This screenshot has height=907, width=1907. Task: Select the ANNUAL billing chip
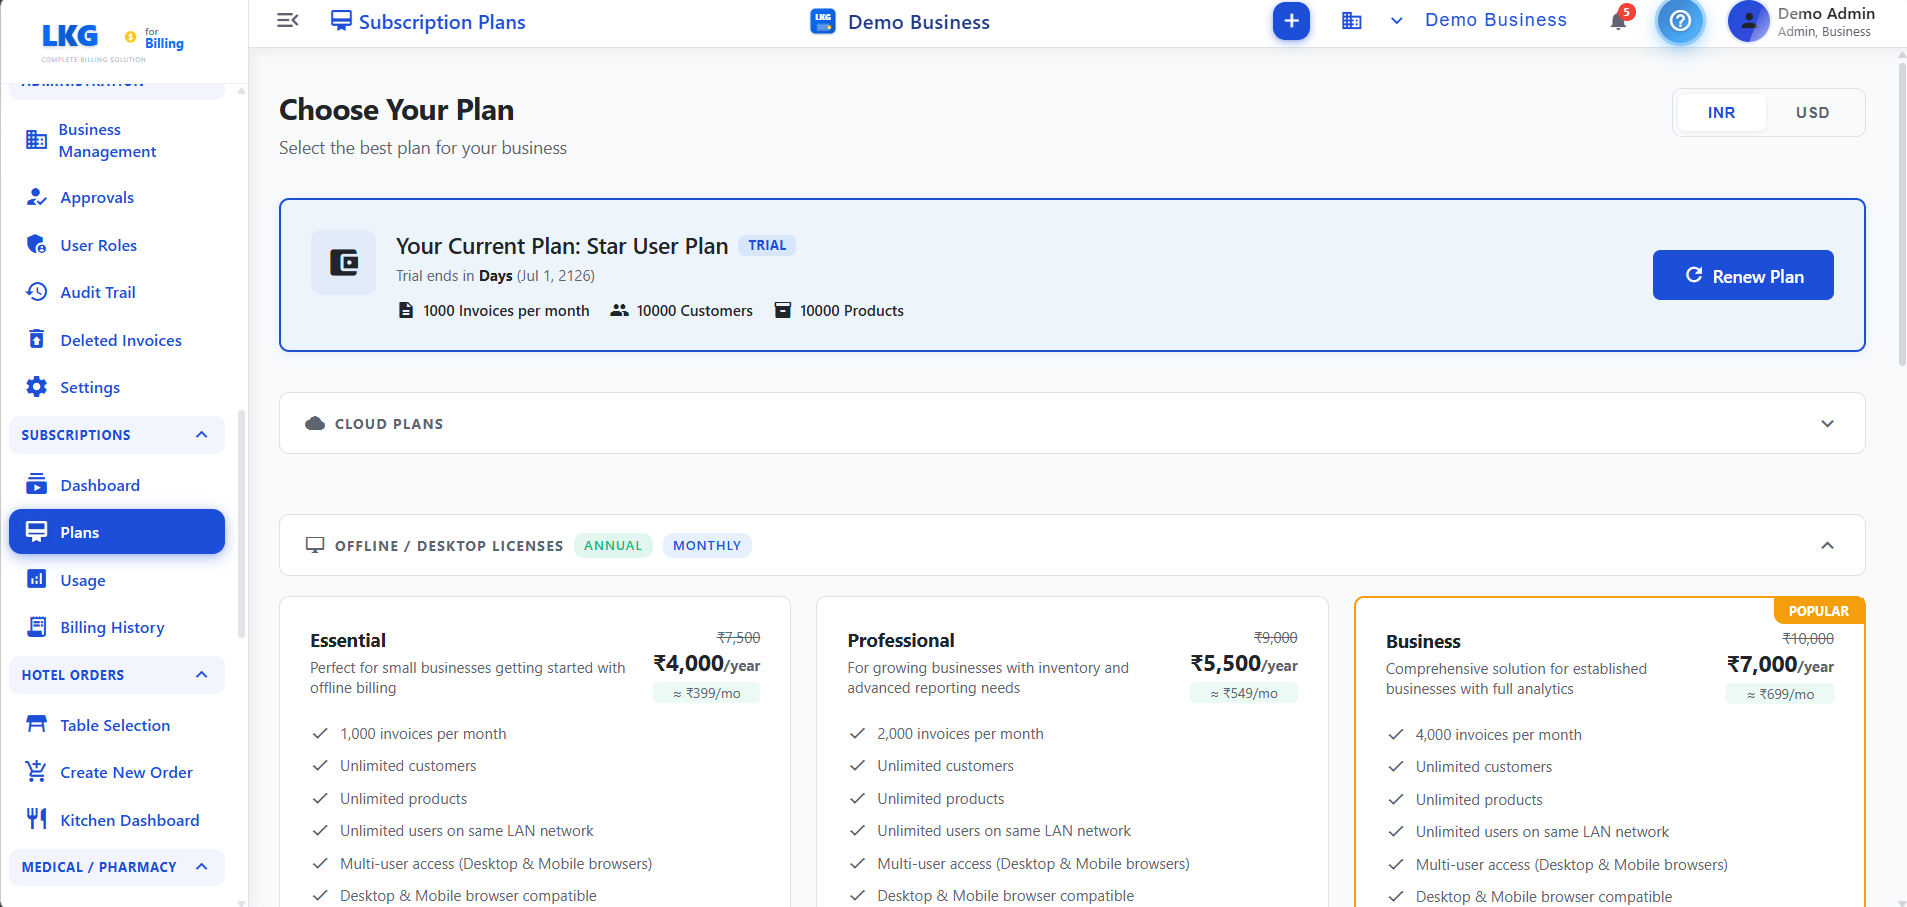click(x=613, y=545)
